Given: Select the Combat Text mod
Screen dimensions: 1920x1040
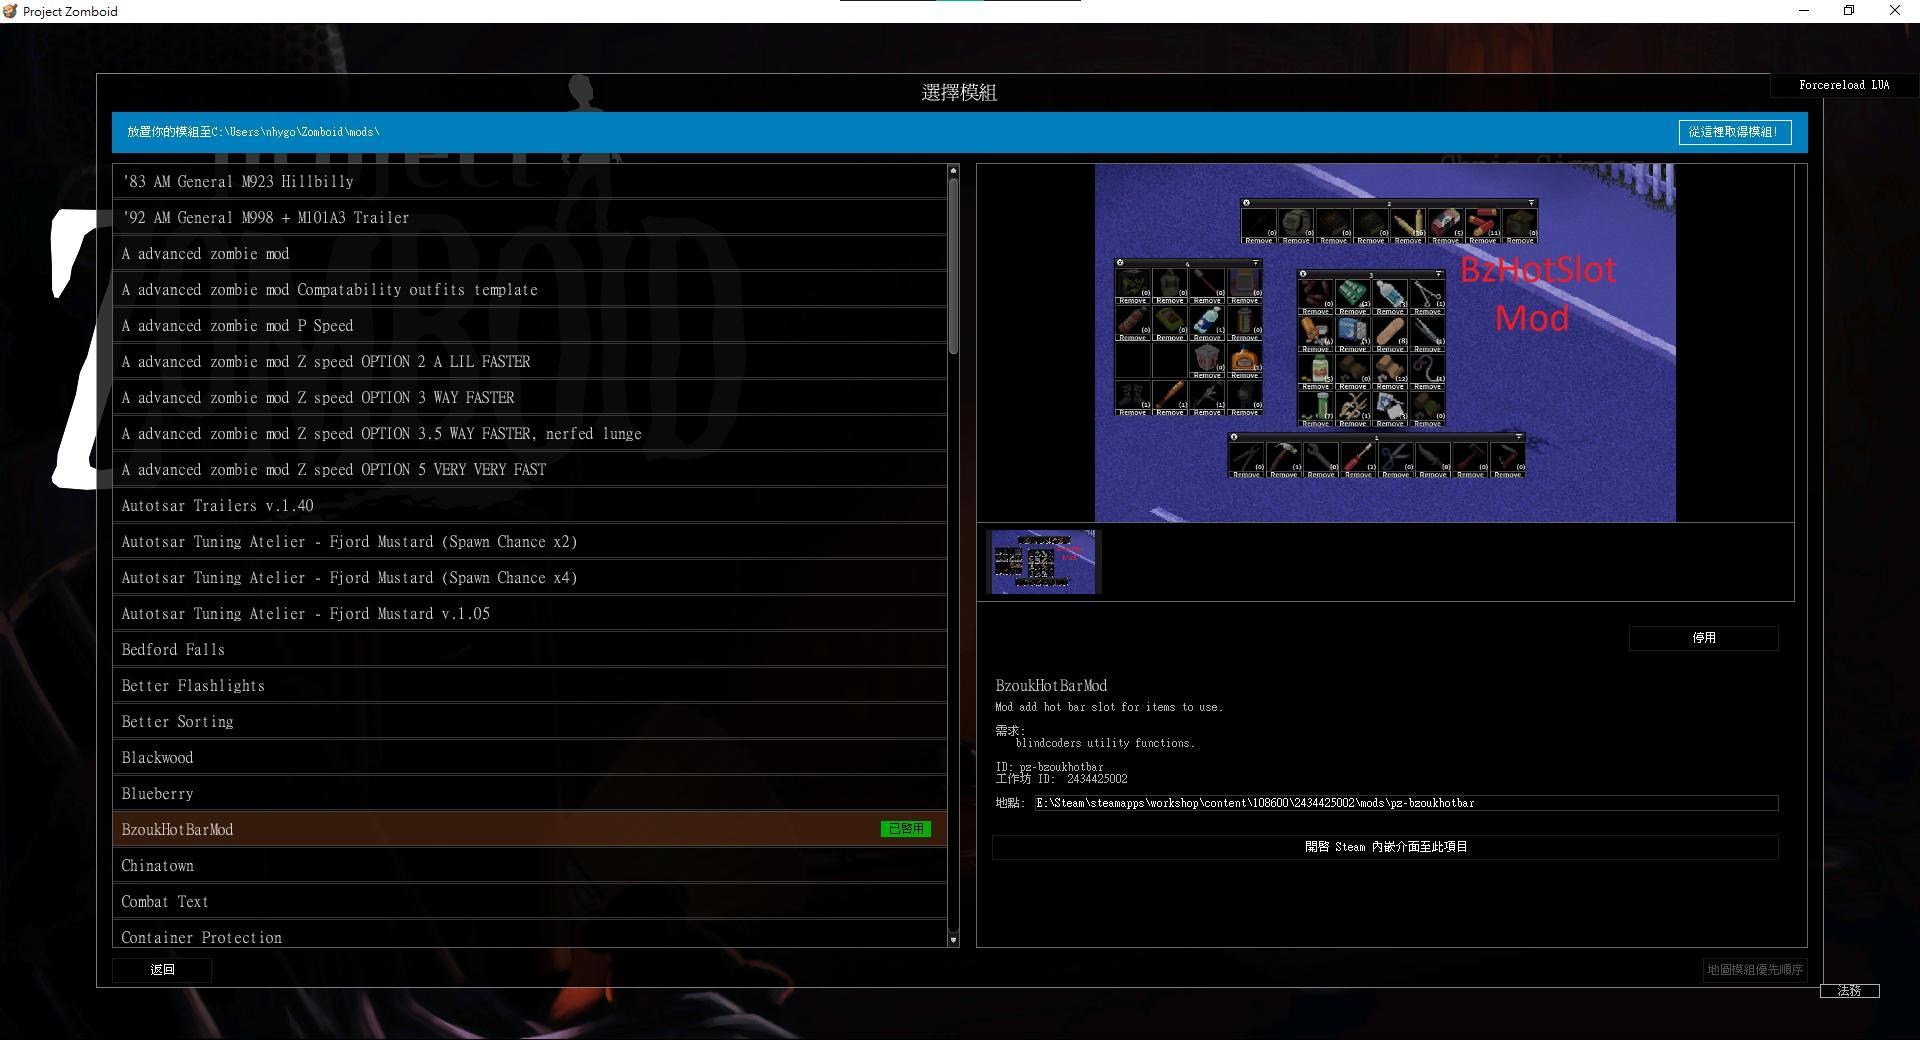Looking at the screenshot, I should click(530, 902).
